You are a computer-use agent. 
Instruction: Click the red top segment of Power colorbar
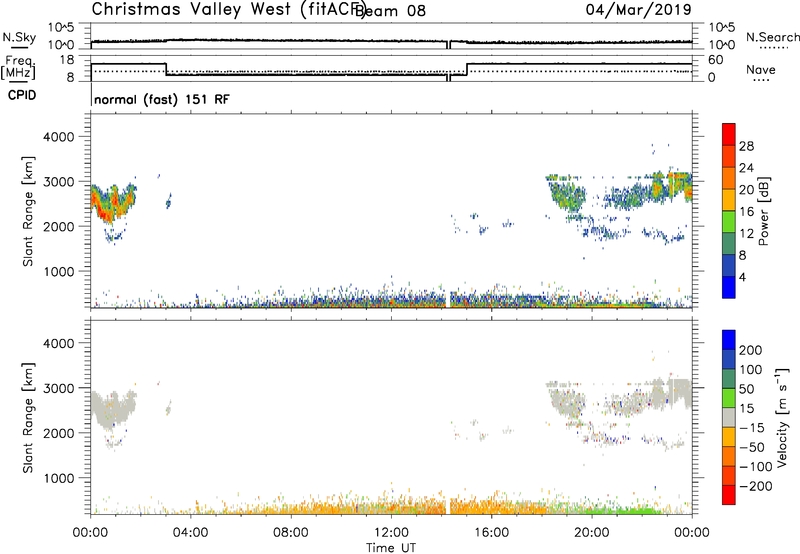[729, 134]
